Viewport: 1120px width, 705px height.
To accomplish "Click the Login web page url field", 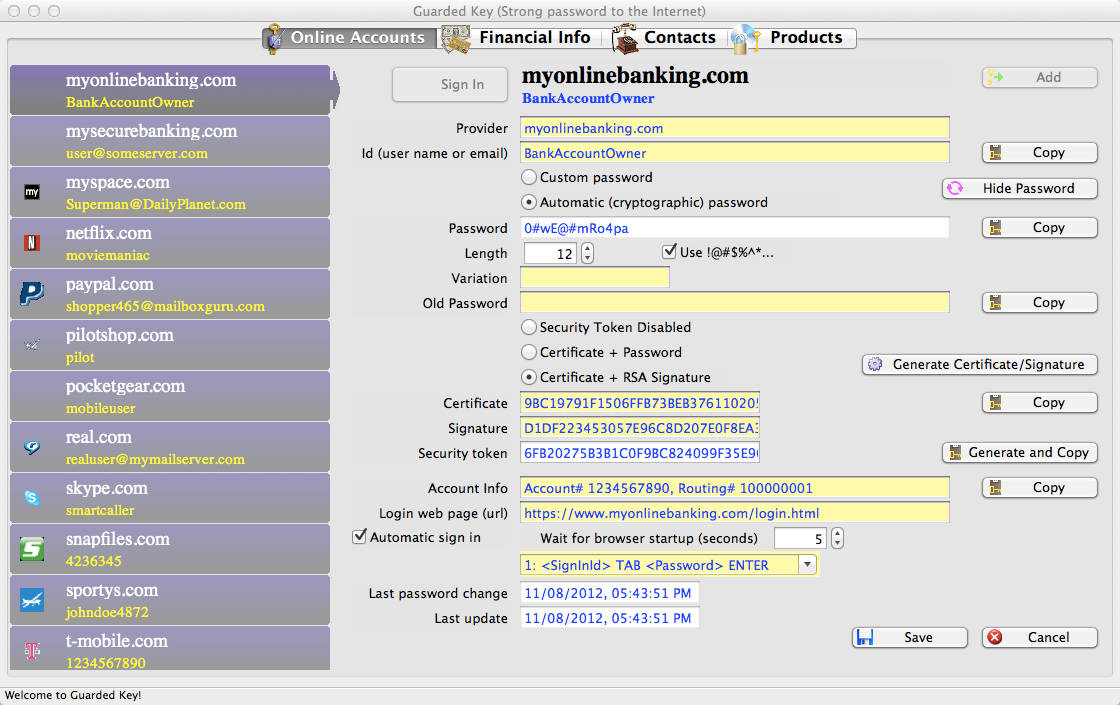I will (x=734, y=513).
